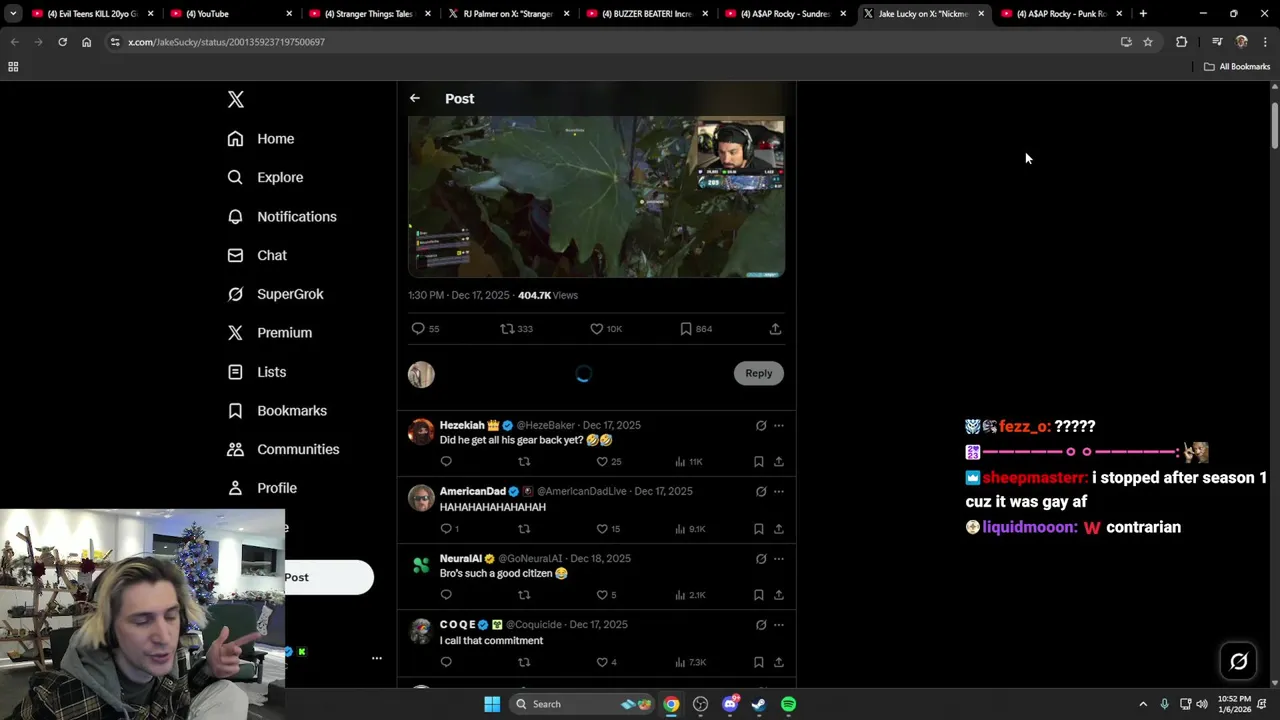Screen dimensions: 1280x720
Task: Open the apps grid in bookmarks bar
Action: click(13, 67)
